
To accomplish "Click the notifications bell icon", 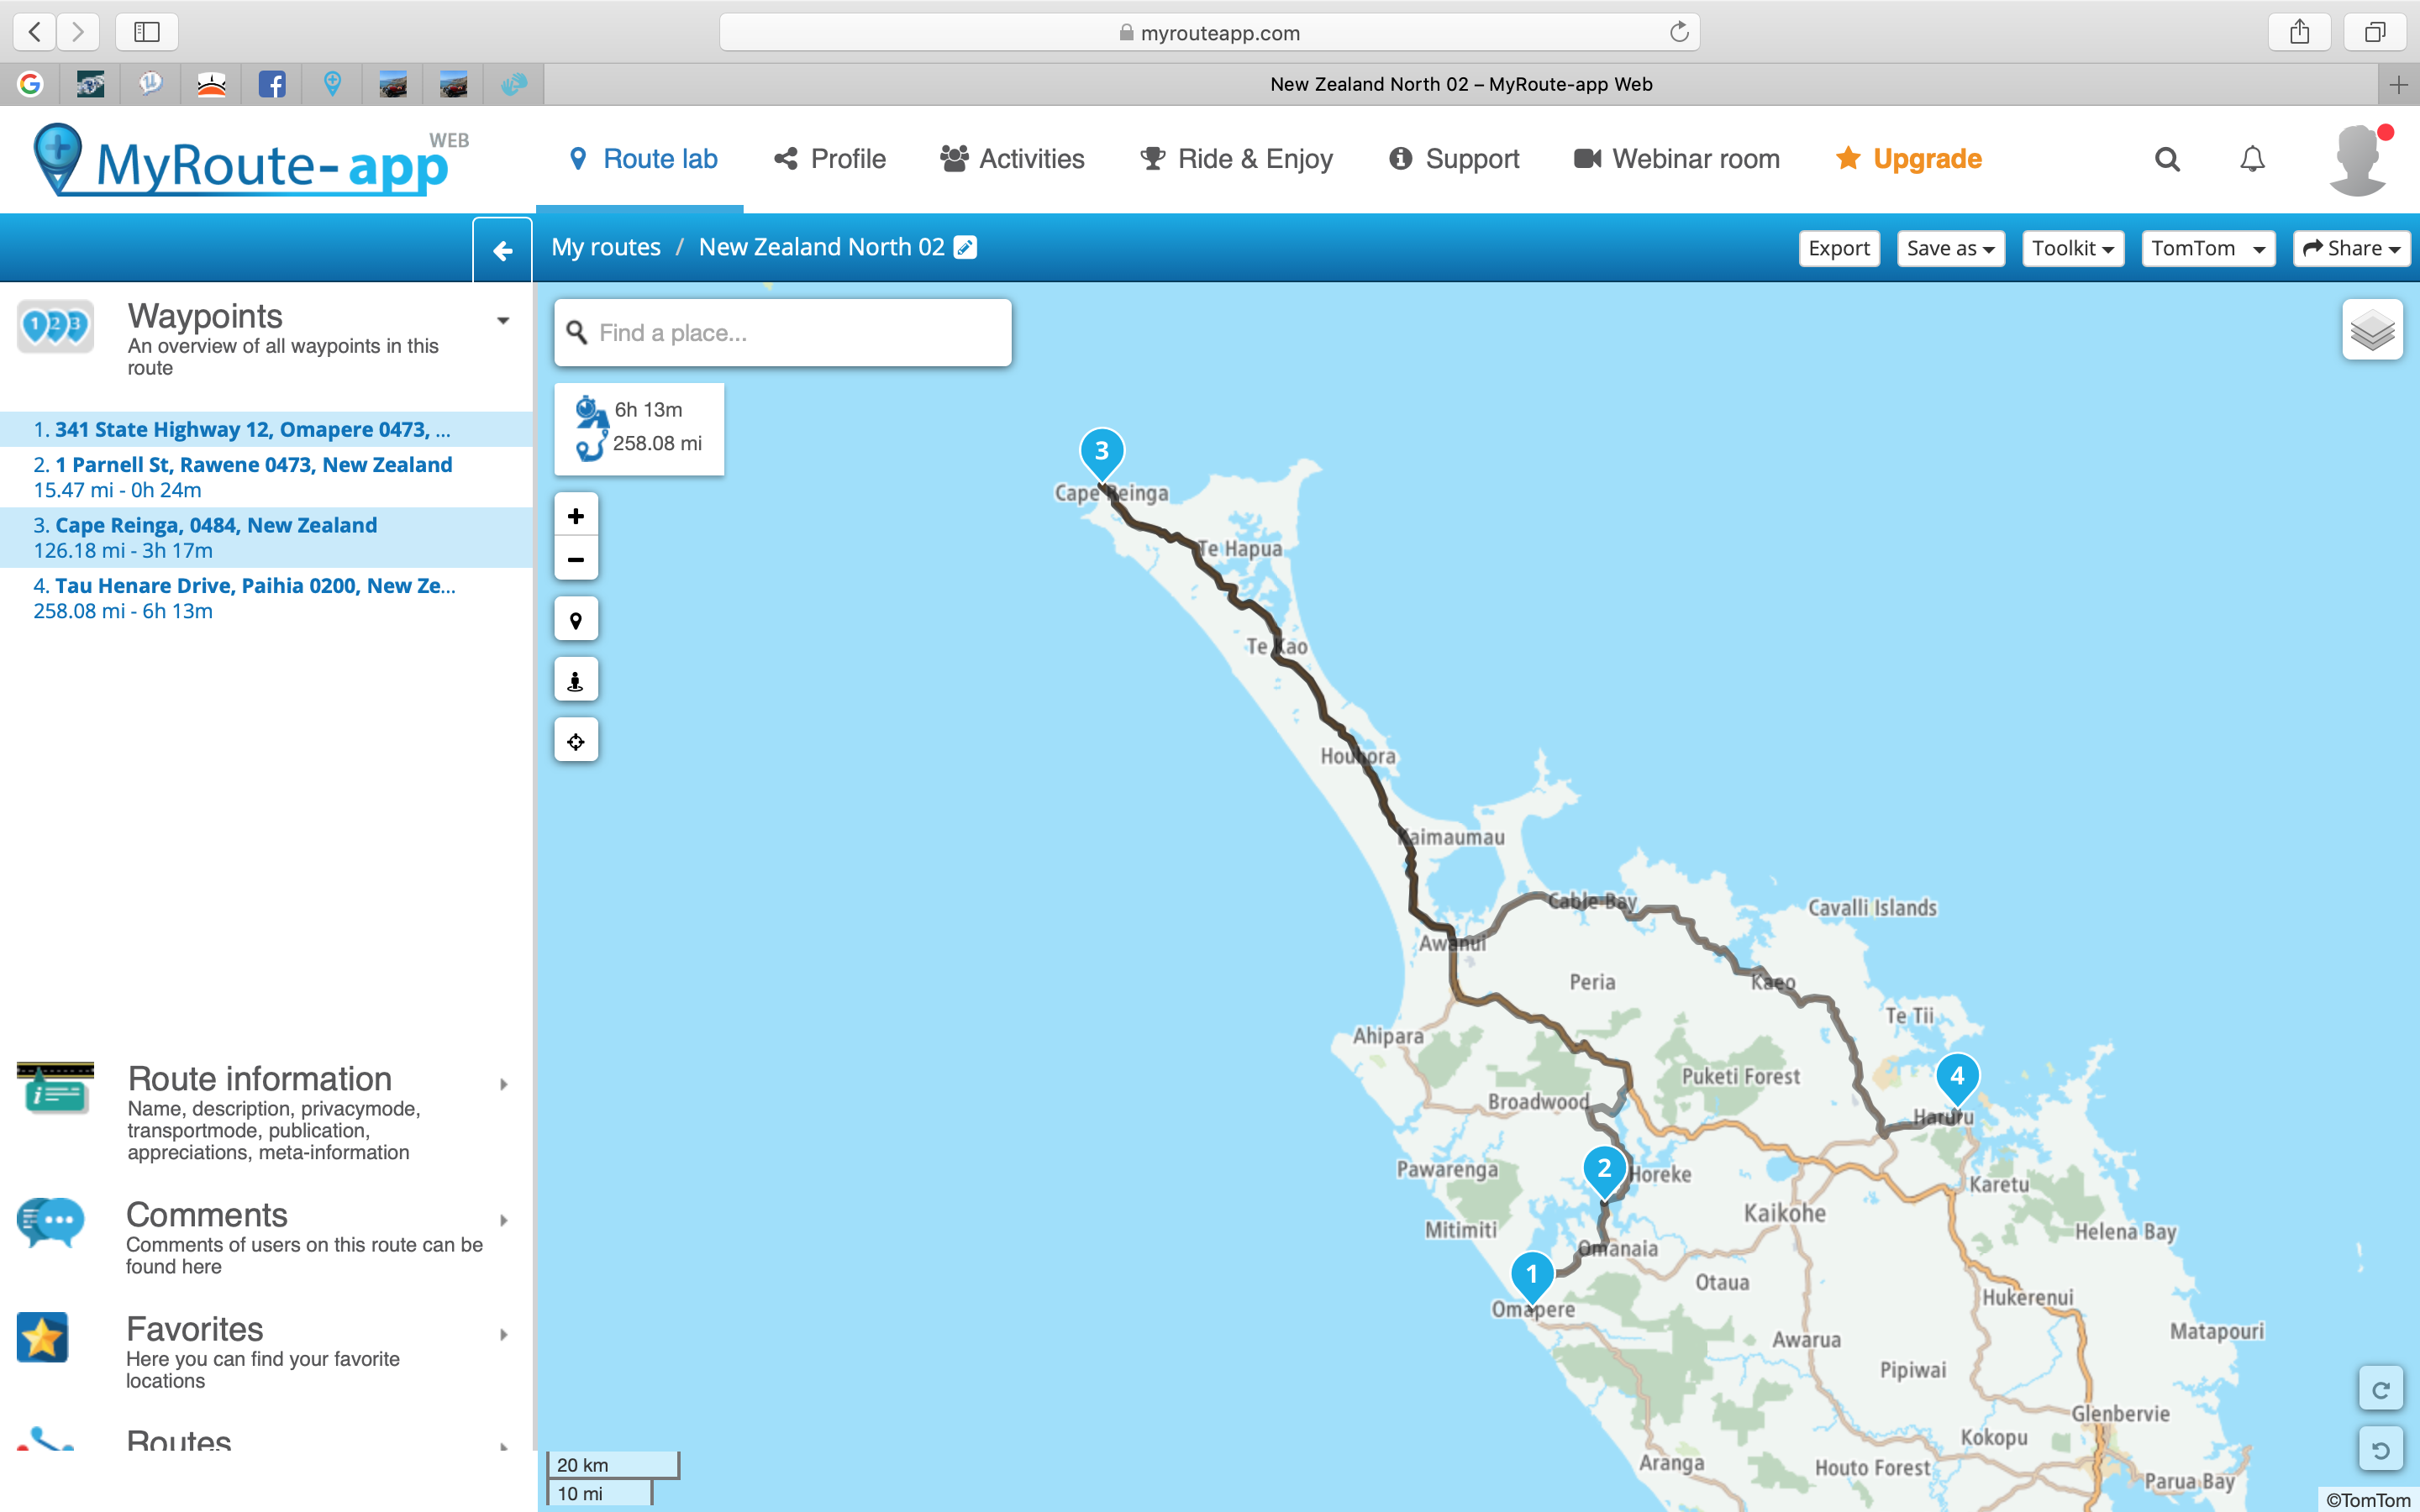I will [x=2251, y=159].
